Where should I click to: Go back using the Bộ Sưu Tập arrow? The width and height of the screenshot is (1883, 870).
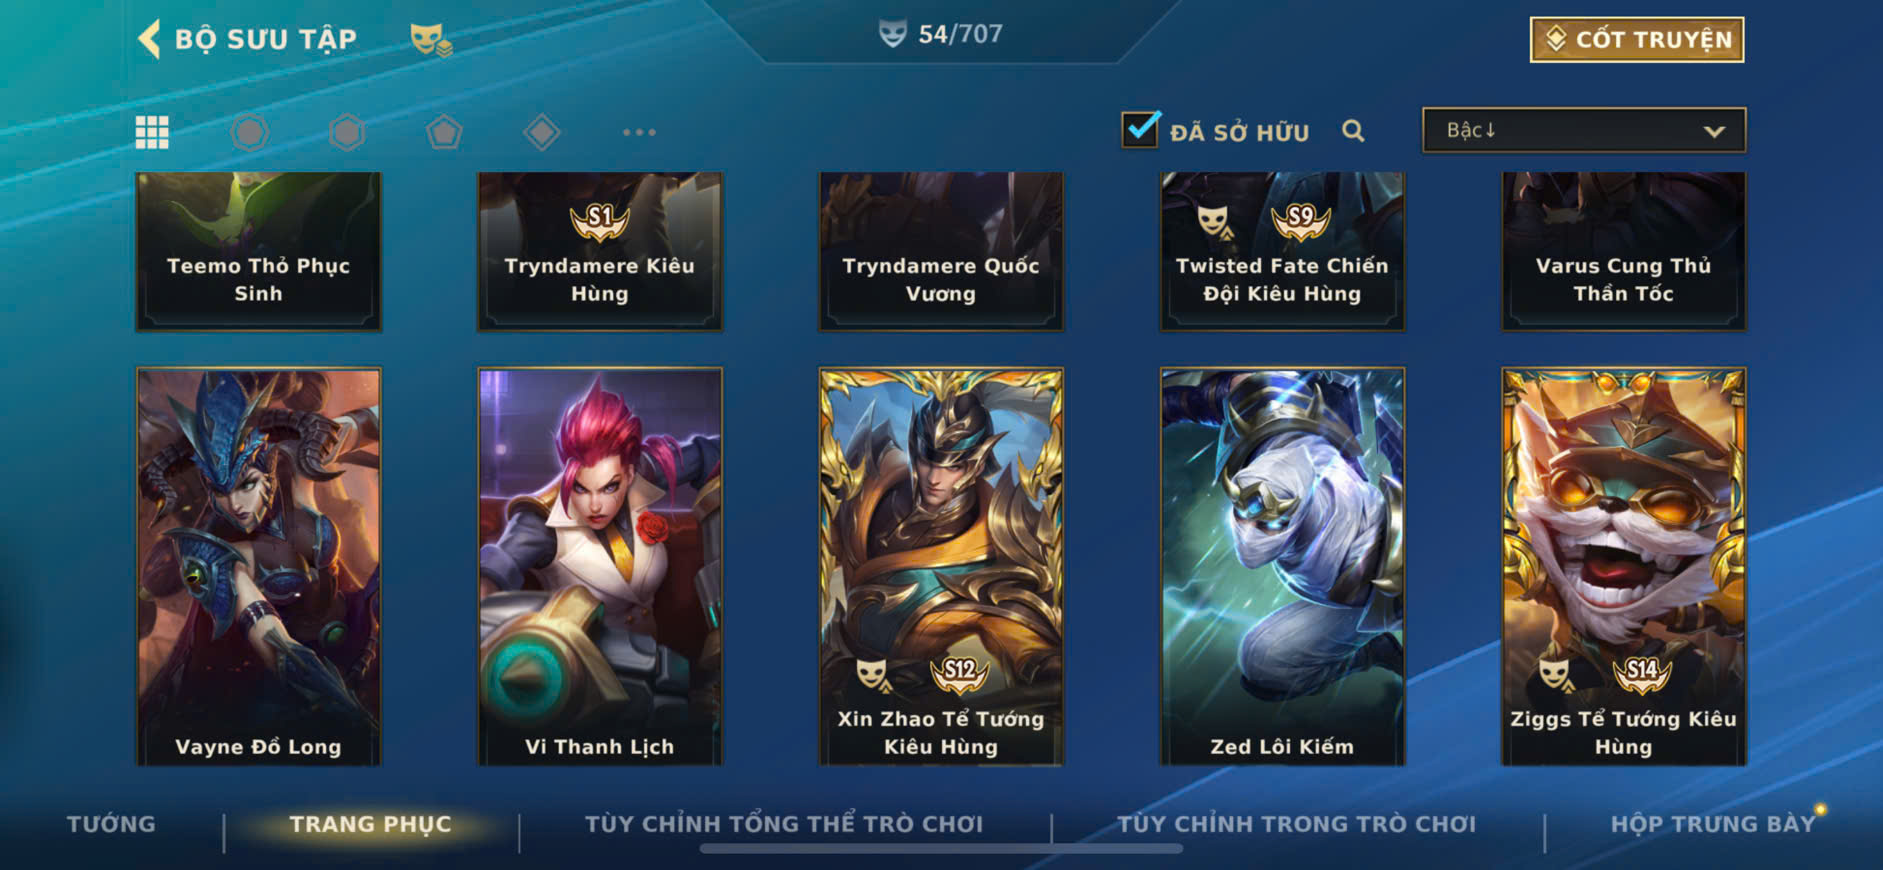[150, 39]
